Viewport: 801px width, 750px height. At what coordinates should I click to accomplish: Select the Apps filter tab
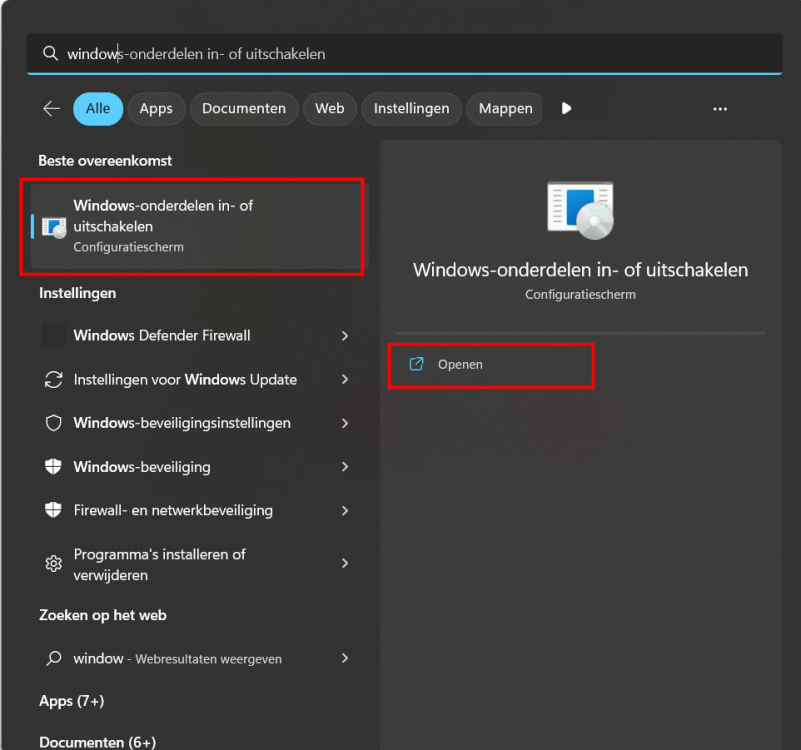coord(156,109)
